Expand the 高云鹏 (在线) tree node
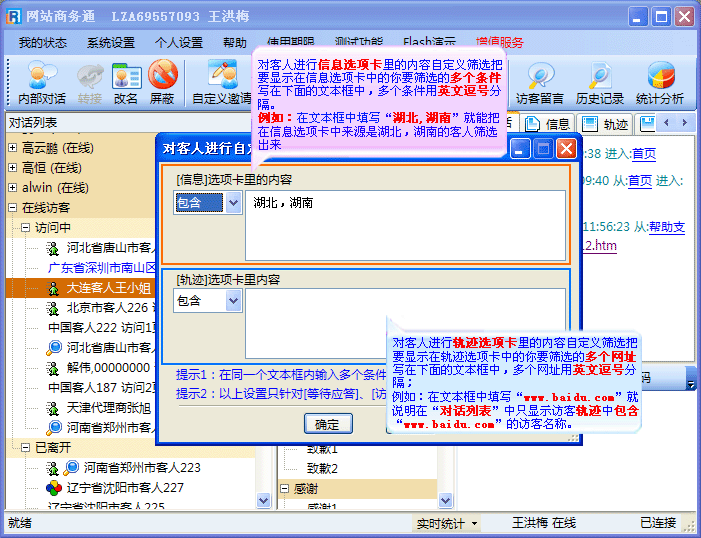This screenshot has height=538, width=701. [12, 148]
